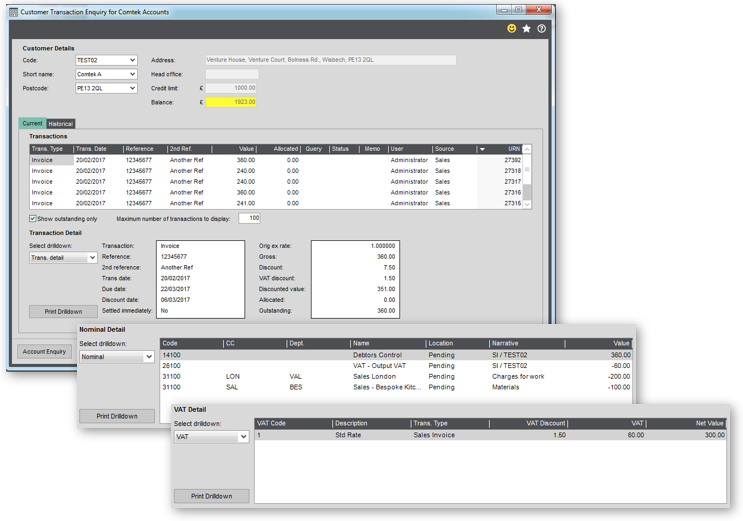Expand the customer Code dropdown

click(132, 60)
